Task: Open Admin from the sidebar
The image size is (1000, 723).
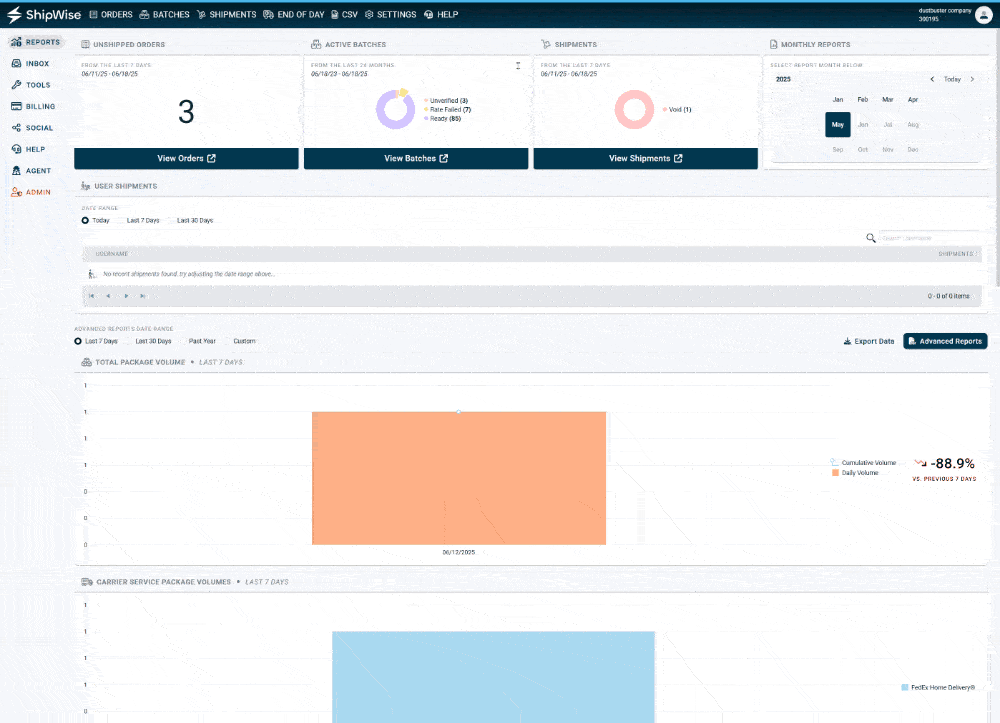Action: coord(31,192)
